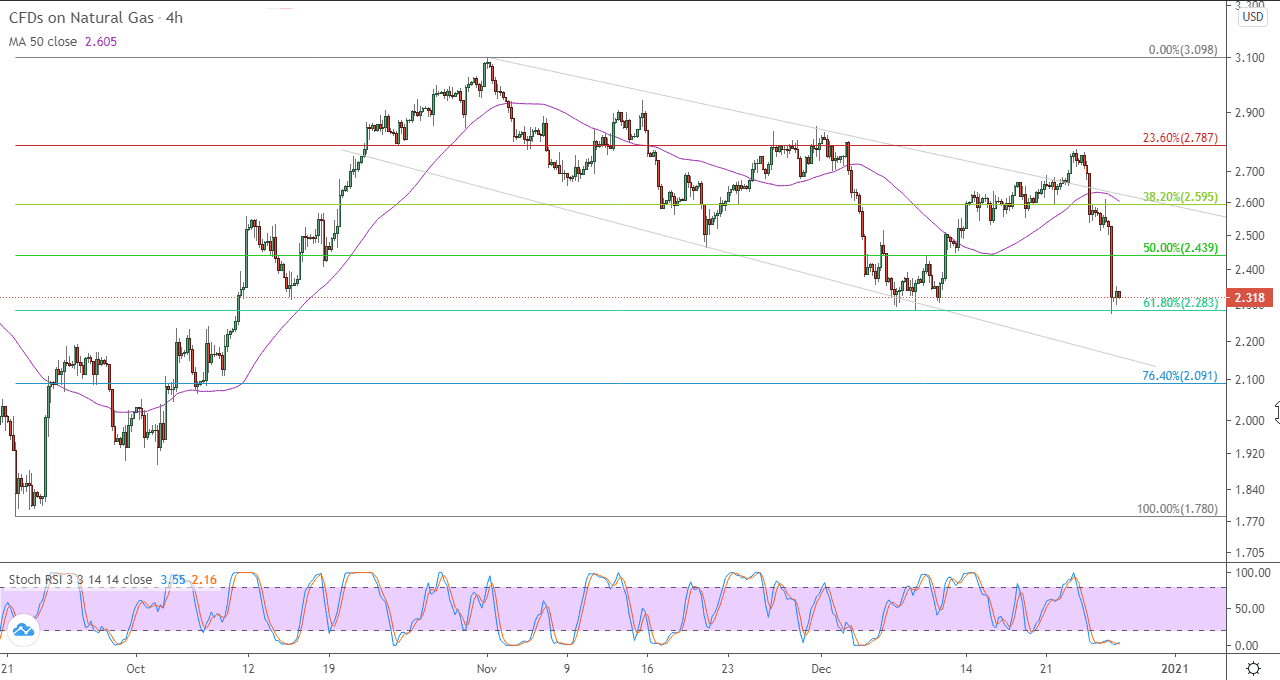This screenshot has width=1280, height=680.
Task: Click the USD currency label
Action: 1252,17
